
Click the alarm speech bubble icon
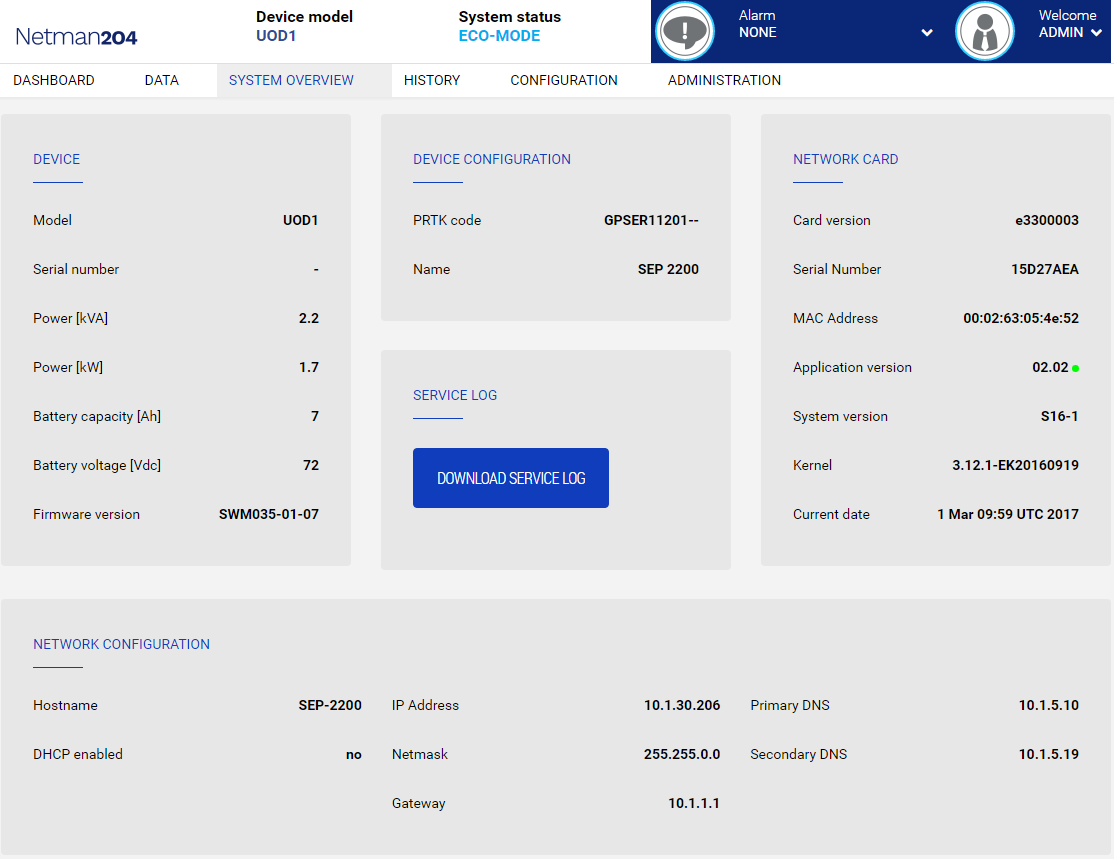(685, 32)
